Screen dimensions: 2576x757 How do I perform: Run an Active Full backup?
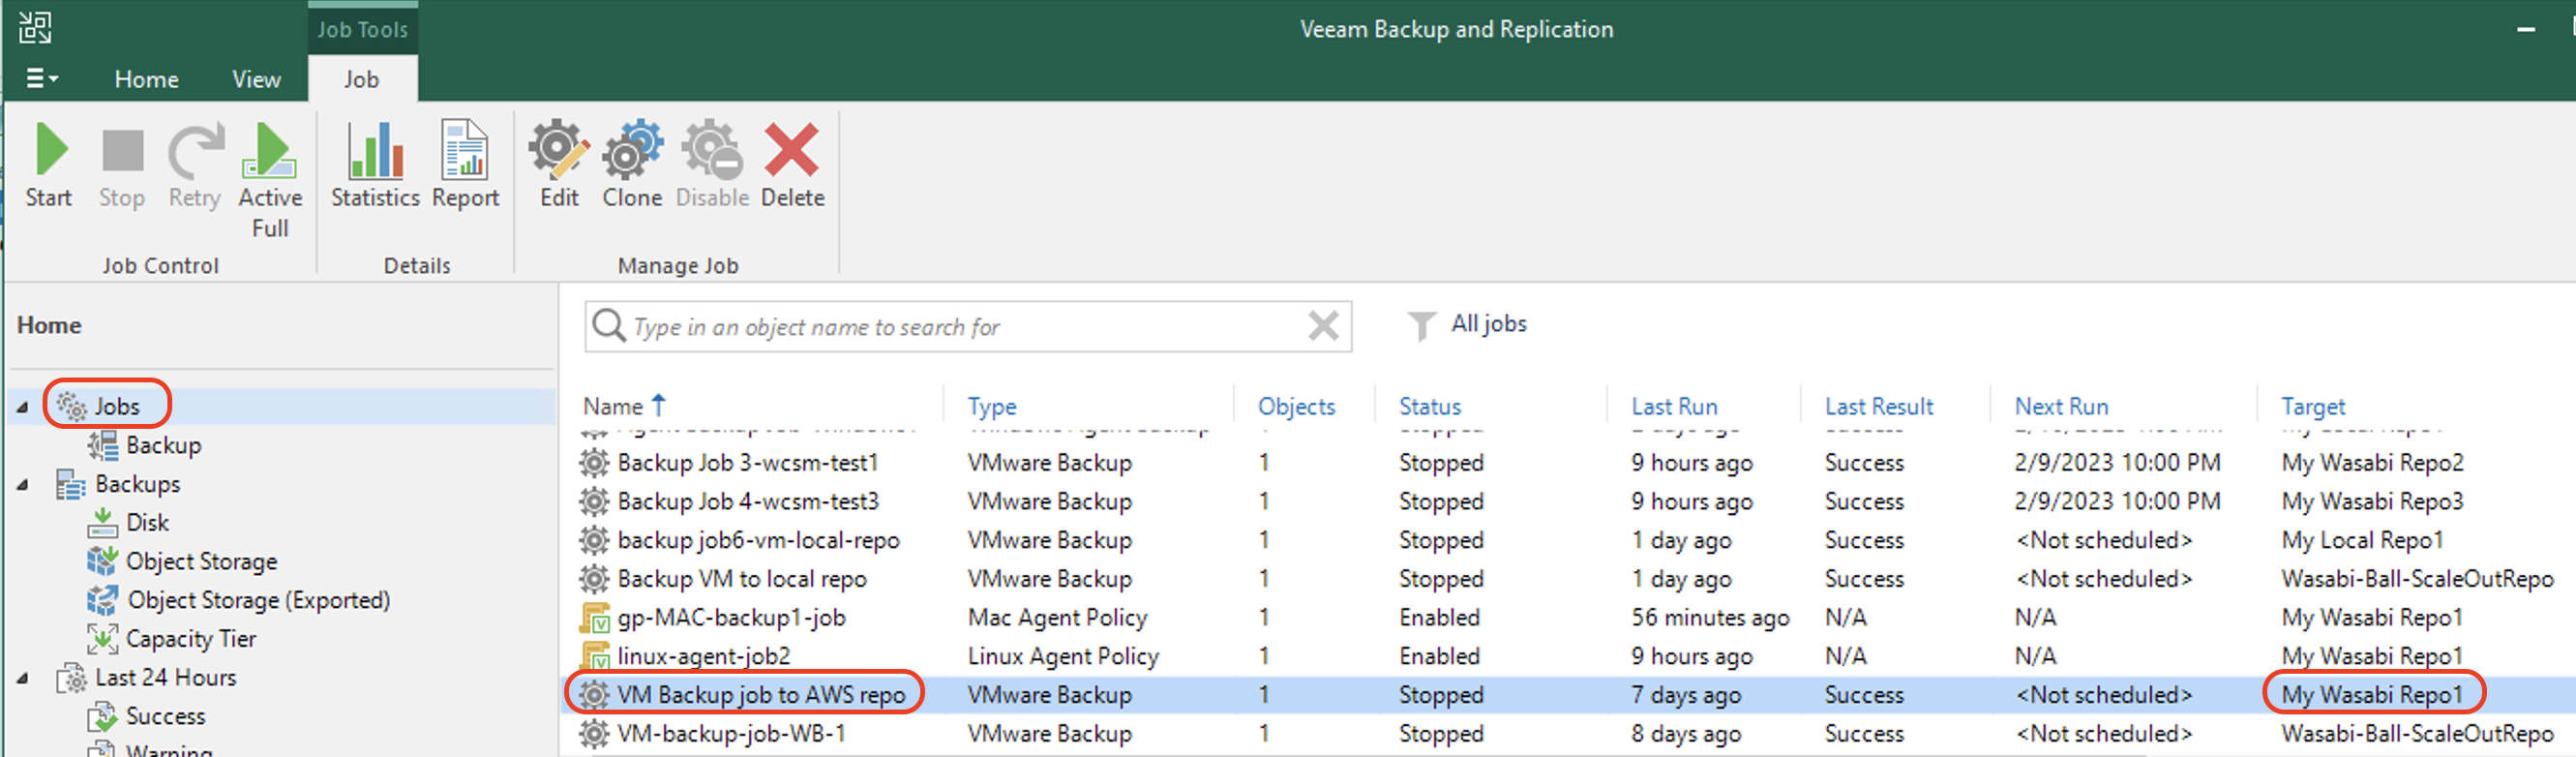[x=270, y=181]
